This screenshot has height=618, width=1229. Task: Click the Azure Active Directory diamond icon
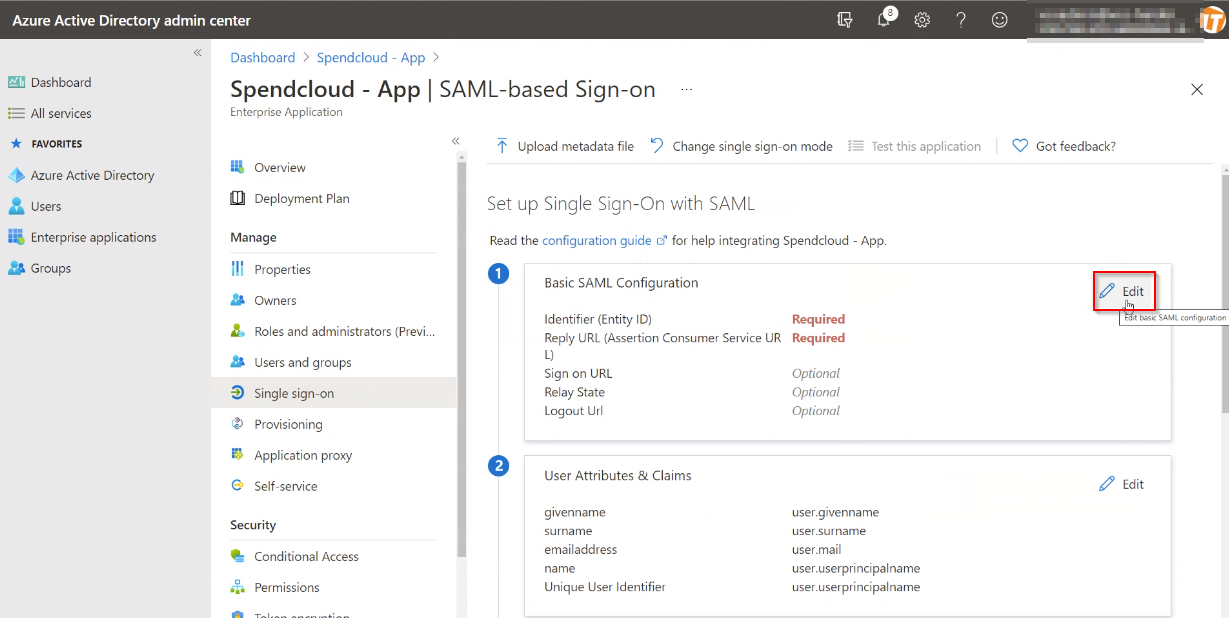click(16, 175)
